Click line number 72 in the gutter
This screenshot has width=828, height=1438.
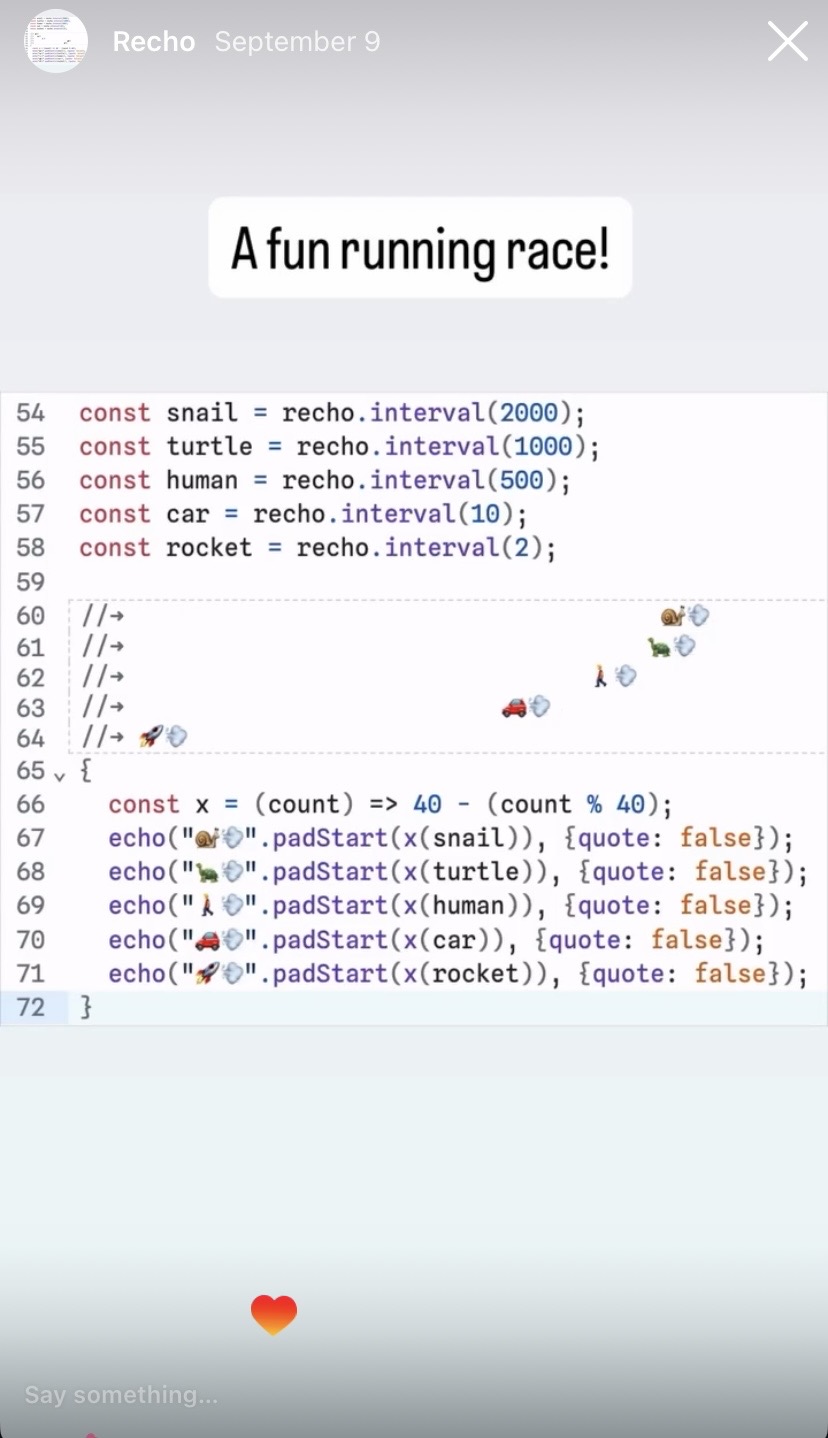pyautogui.click(x=31, y=1007)
